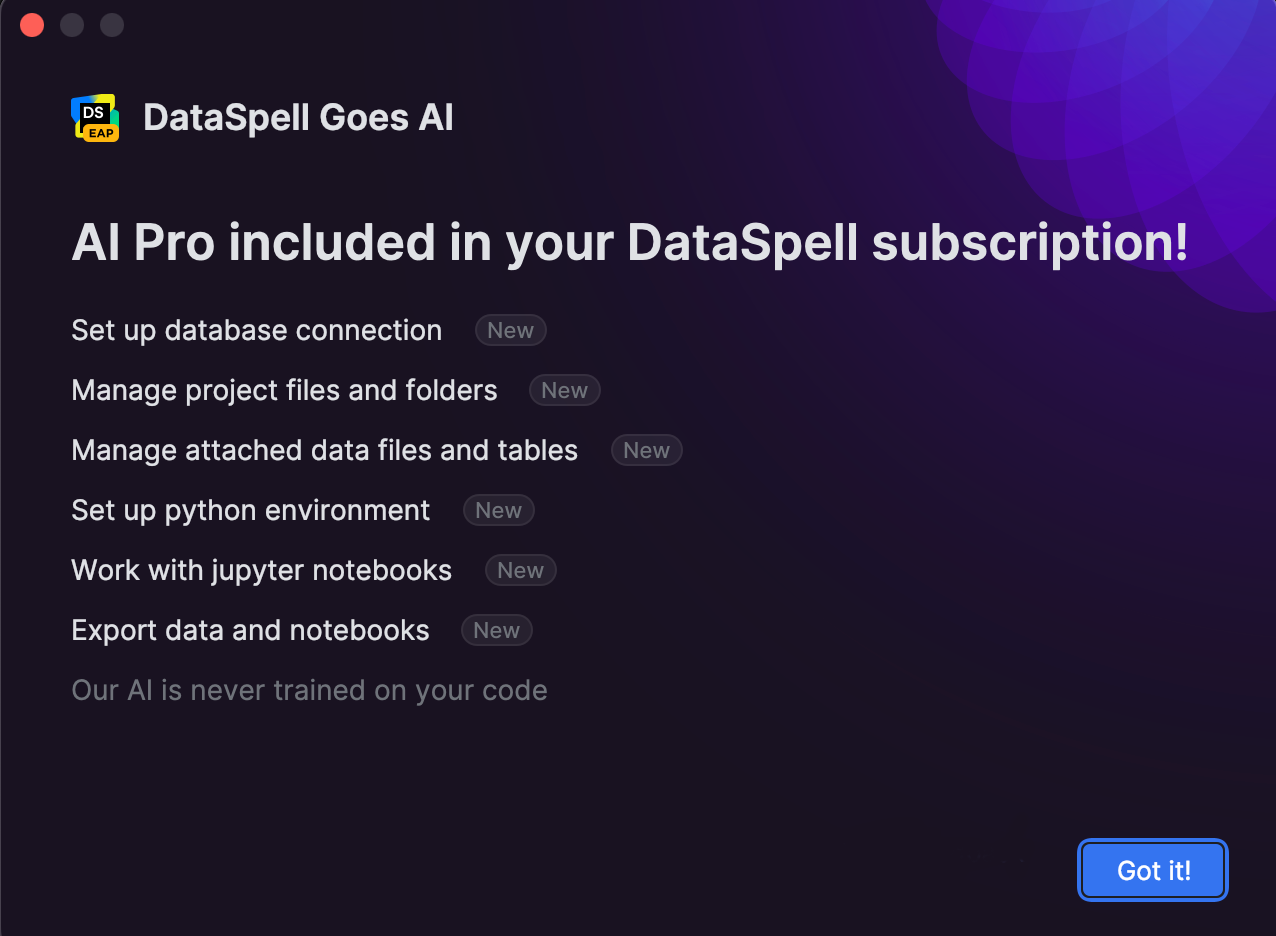
Task: Close the dialog with red window button
Action: coord(32,25)
